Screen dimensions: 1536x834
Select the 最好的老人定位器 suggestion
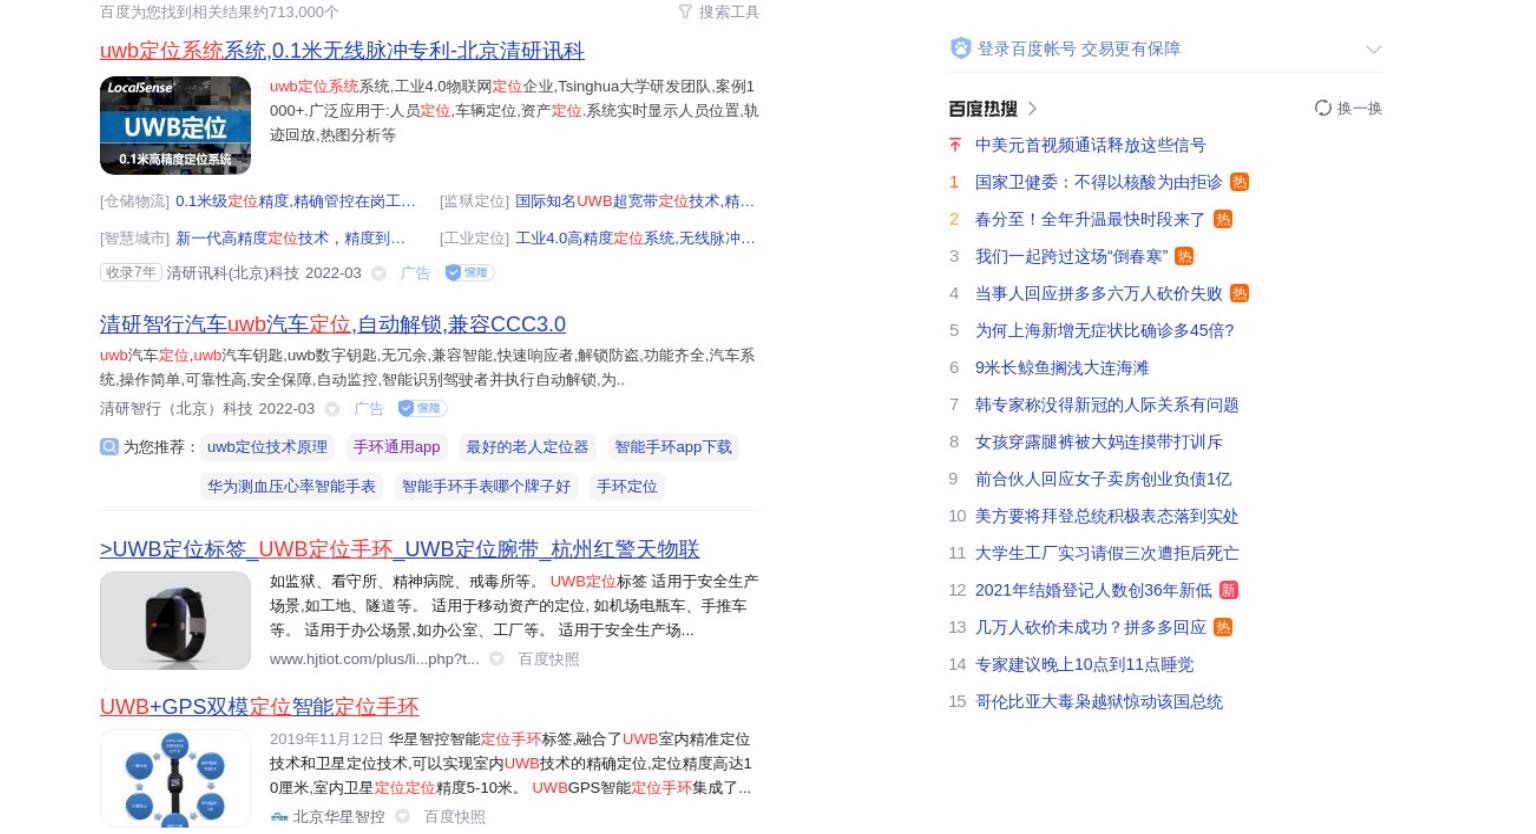pyautogui.click(x=527, y=447)
